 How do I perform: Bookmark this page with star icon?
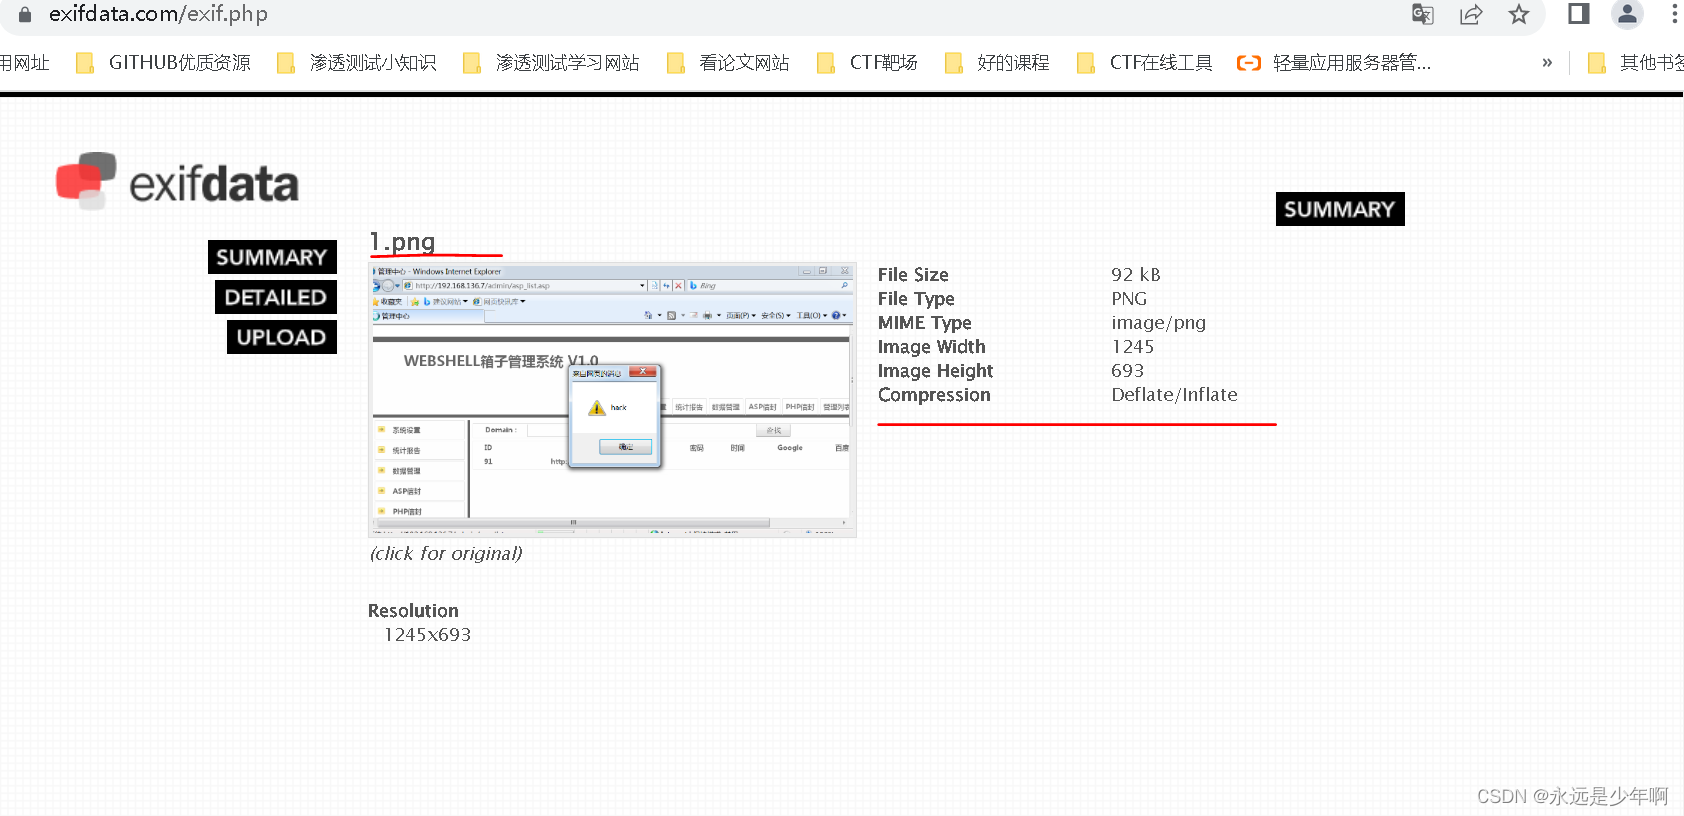tap(1519, 14)
